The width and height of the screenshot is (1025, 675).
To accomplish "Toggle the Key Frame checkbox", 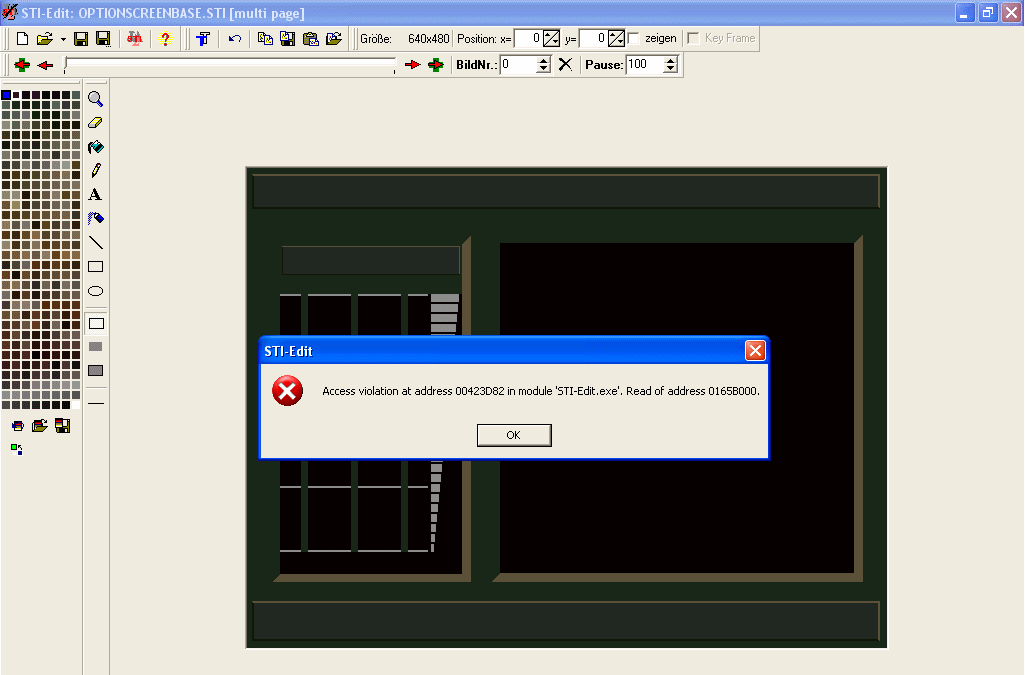I will coord(693,39).
